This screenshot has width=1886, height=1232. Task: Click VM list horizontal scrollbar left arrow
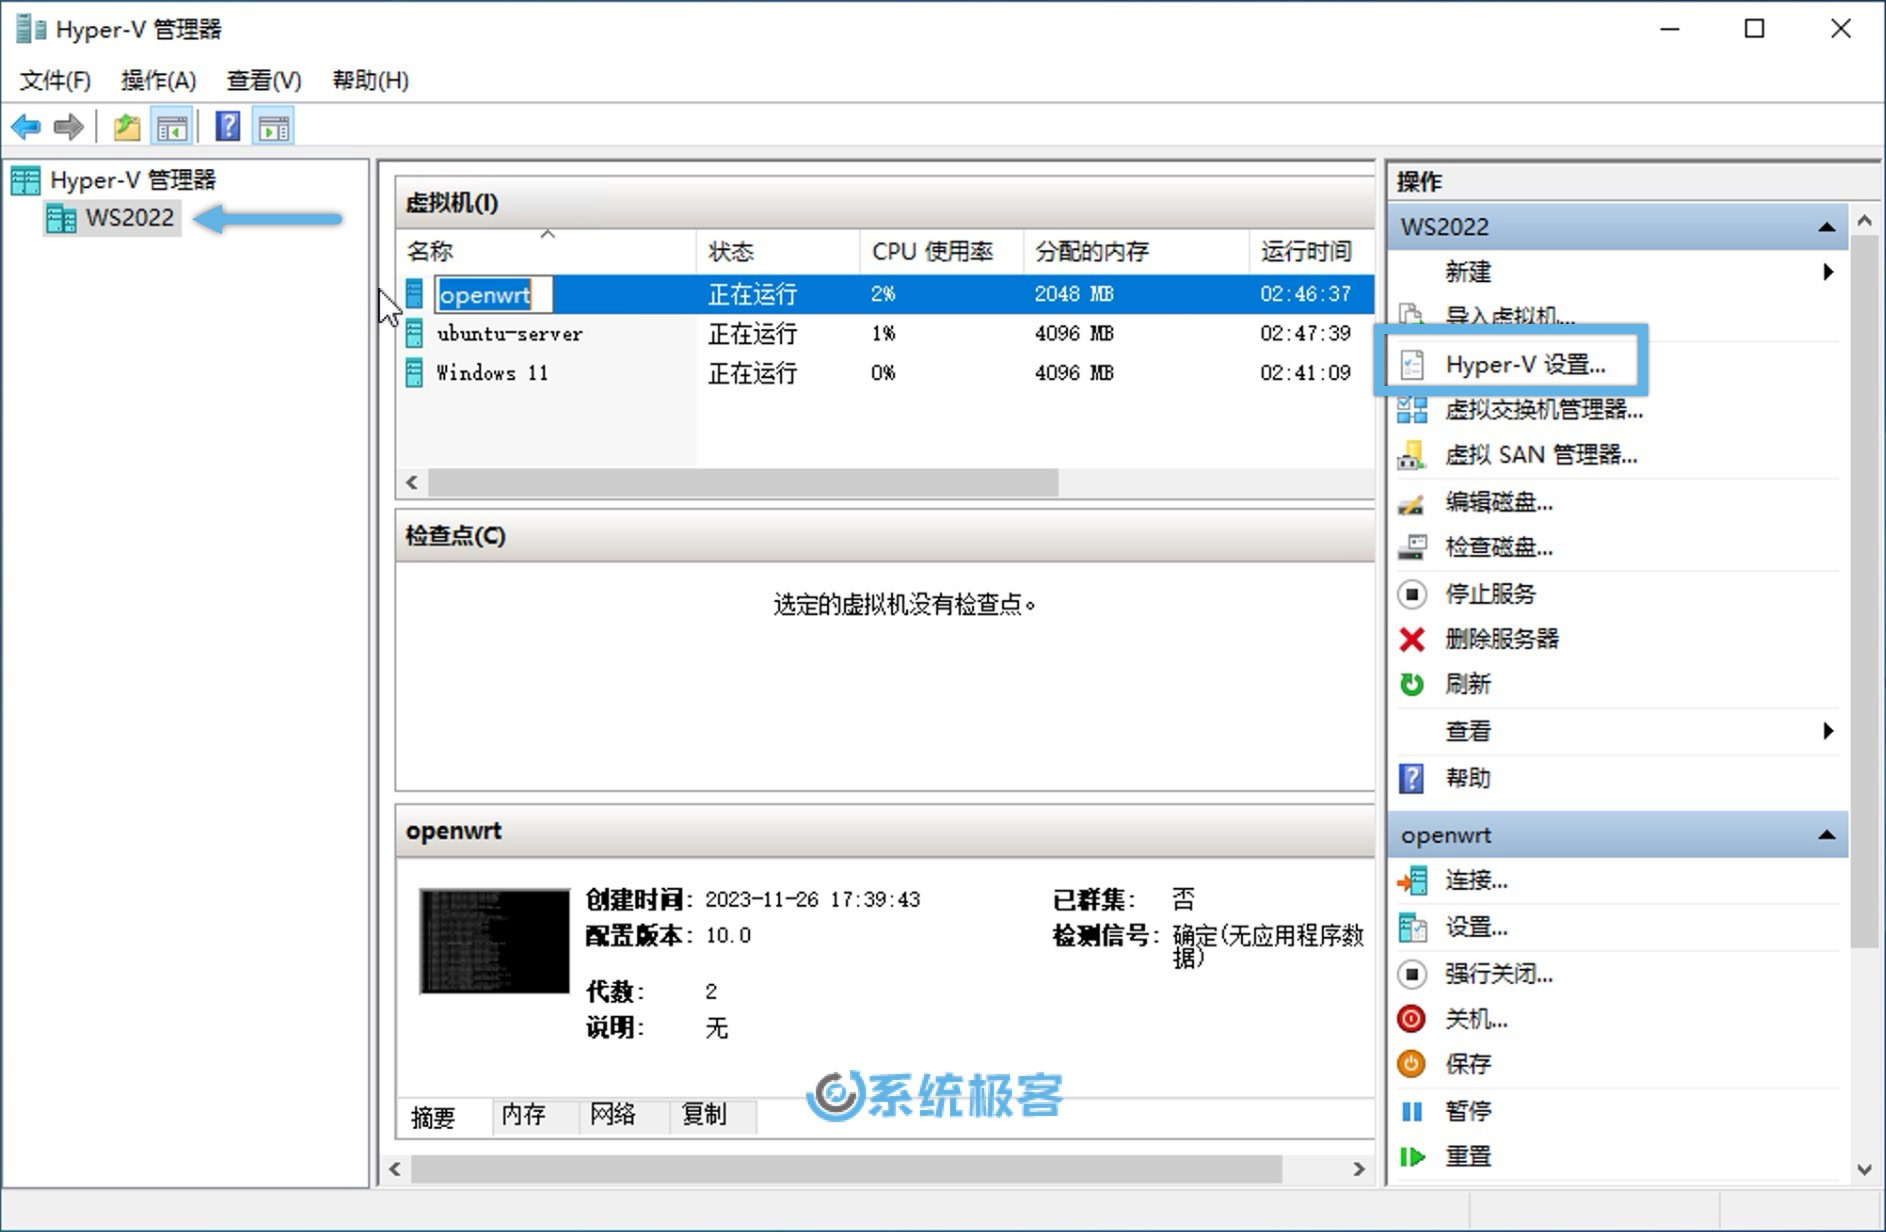(412, 483)
